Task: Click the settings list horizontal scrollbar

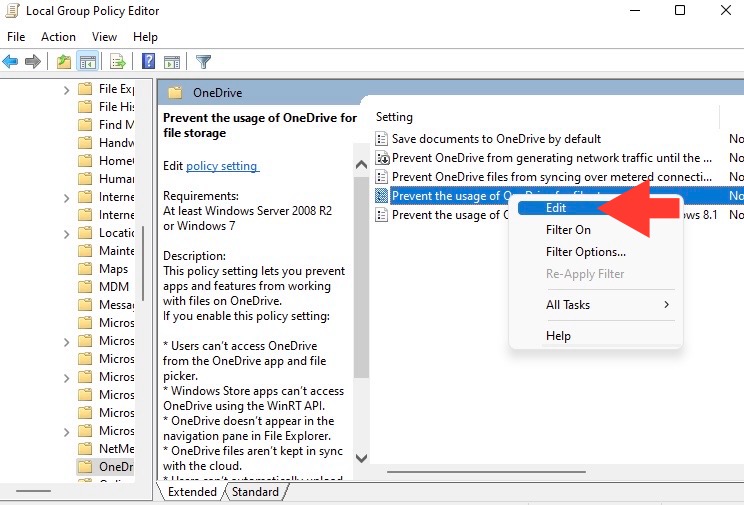Action: (x=487, y=472)
